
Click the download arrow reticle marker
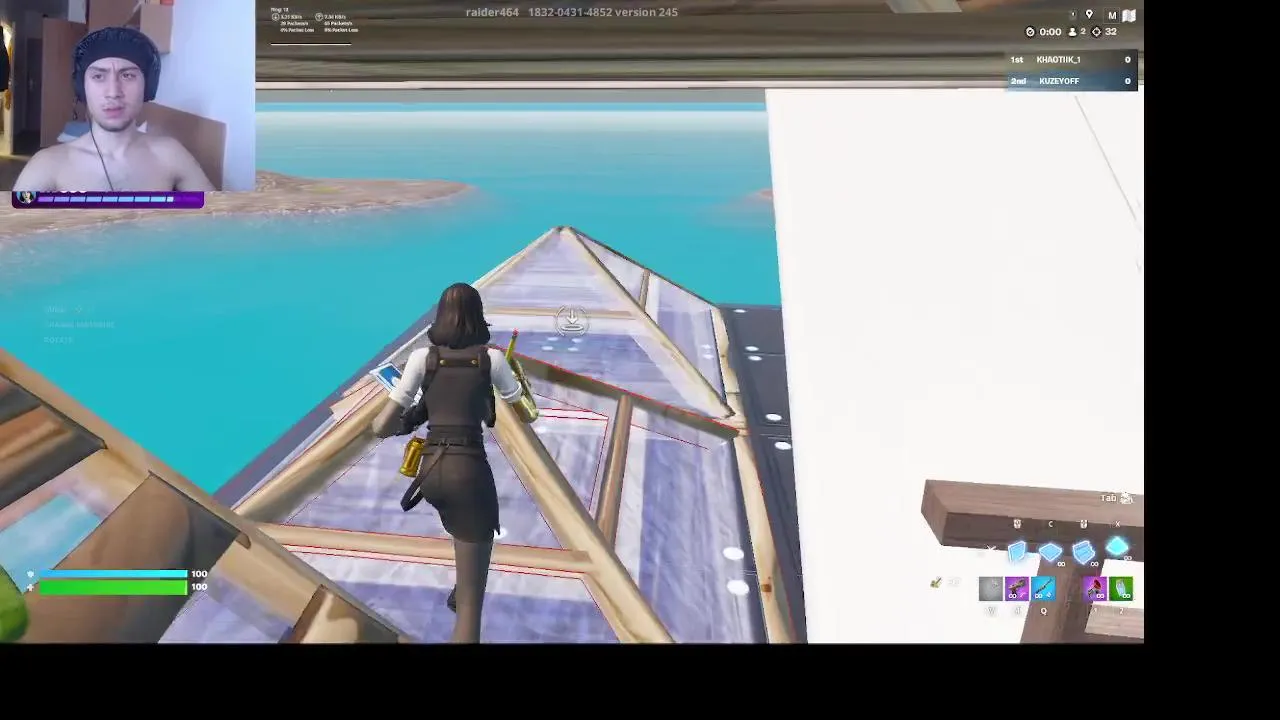[x=572, y=319]
